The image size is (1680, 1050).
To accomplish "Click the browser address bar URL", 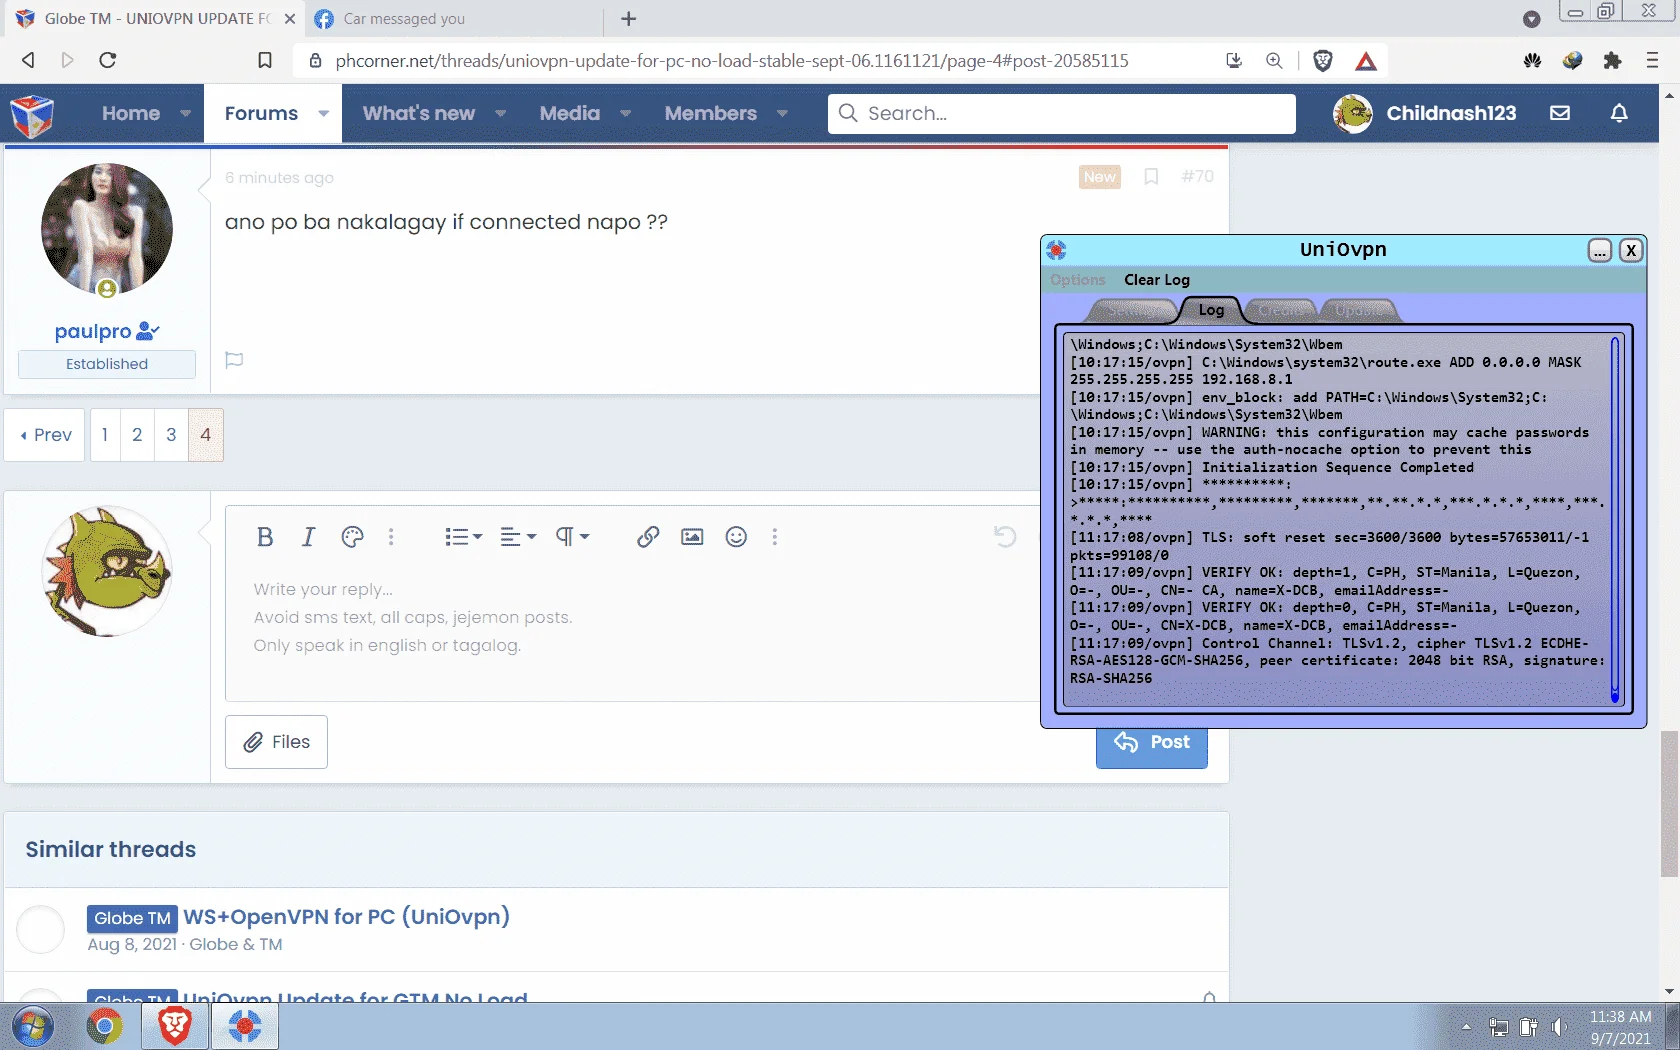I will click(732, 61).
